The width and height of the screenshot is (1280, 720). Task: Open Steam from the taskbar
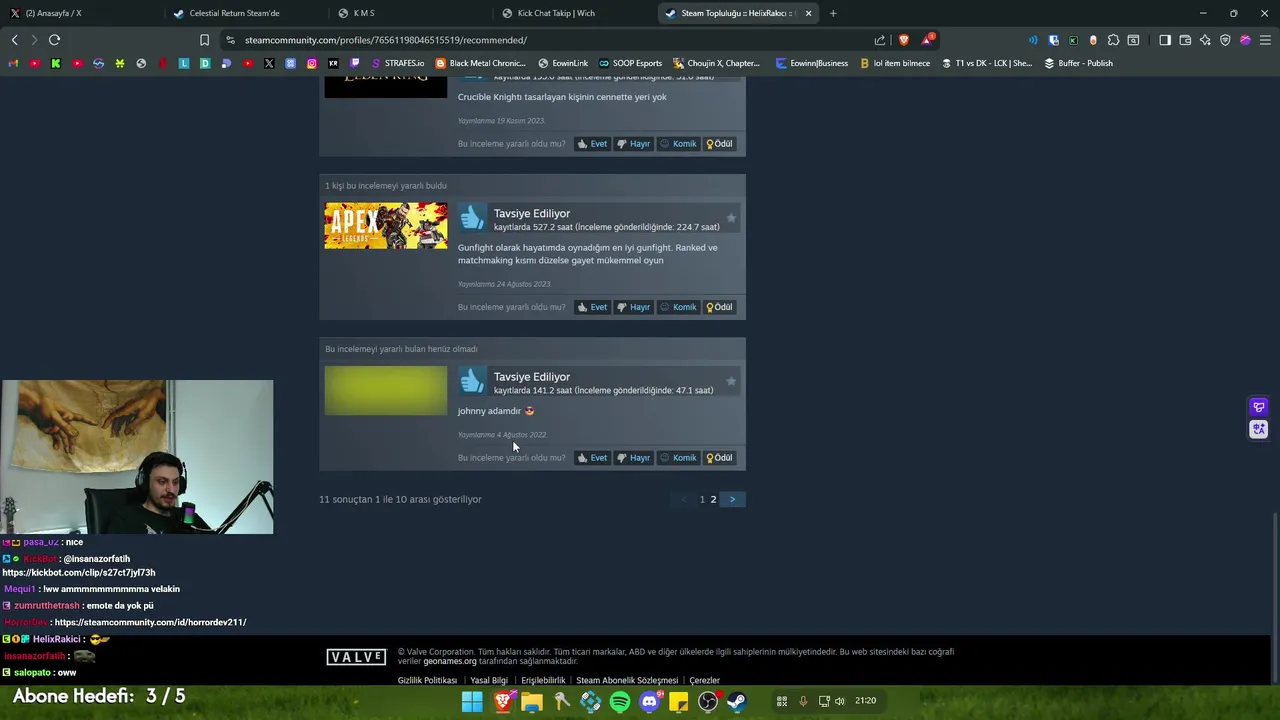coord(737,701)
